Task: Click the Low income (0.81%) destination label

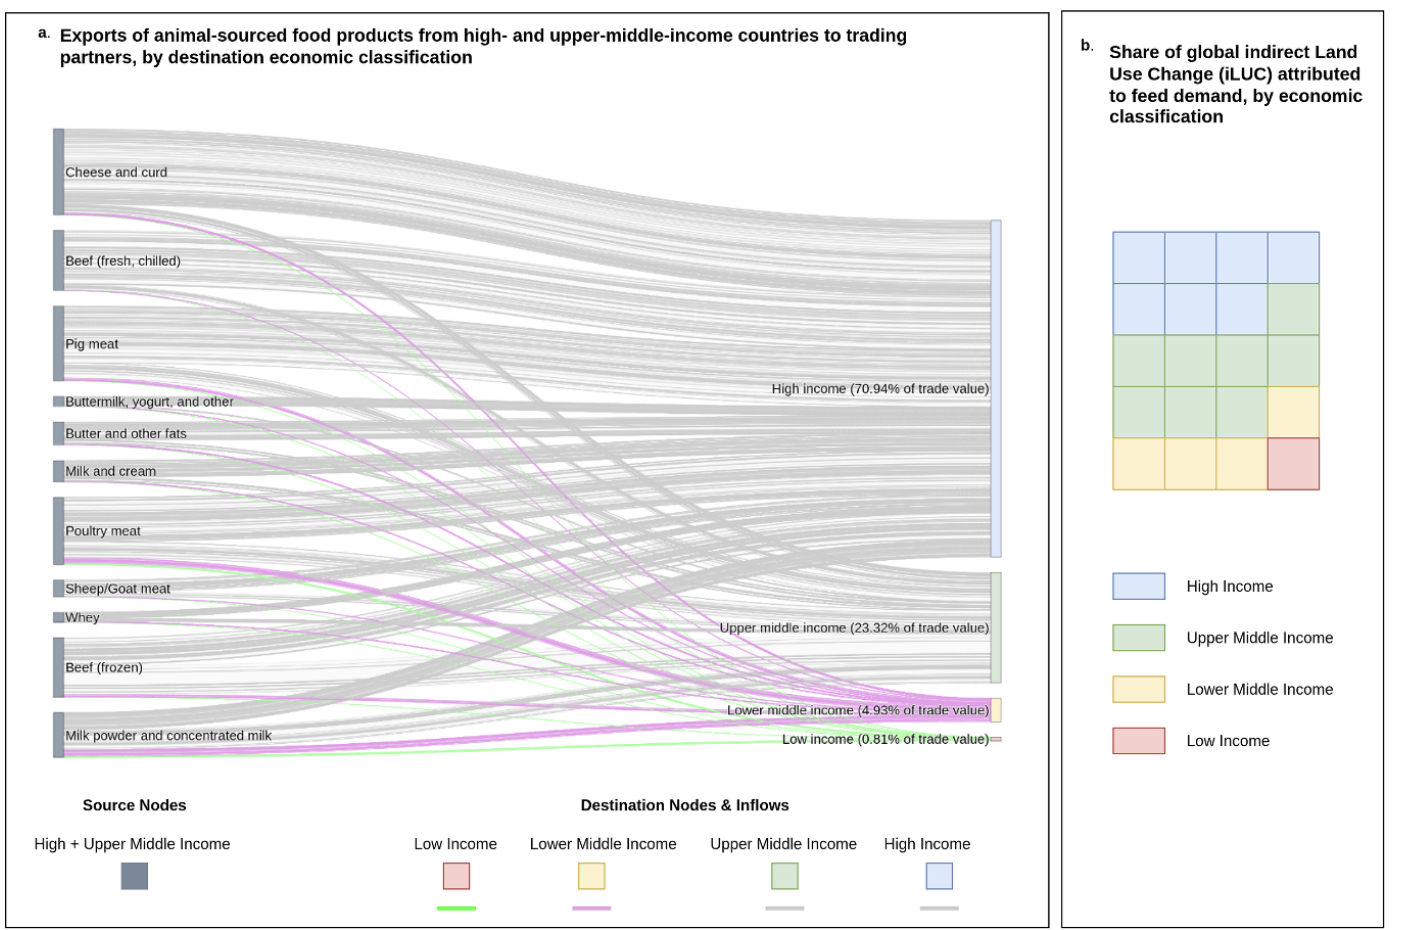Action: (884, 739)
